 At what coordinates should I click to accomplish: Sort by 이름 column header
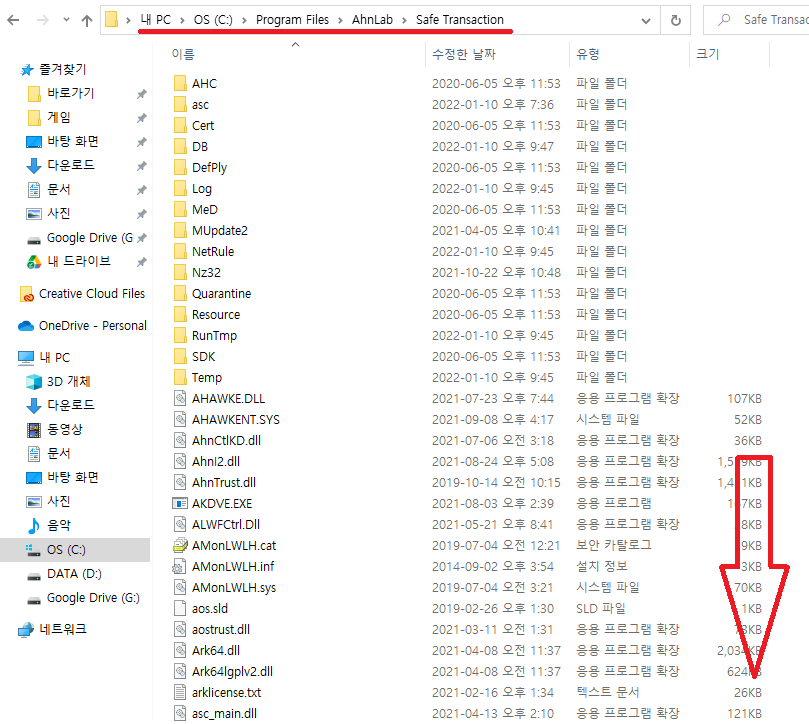183,54
